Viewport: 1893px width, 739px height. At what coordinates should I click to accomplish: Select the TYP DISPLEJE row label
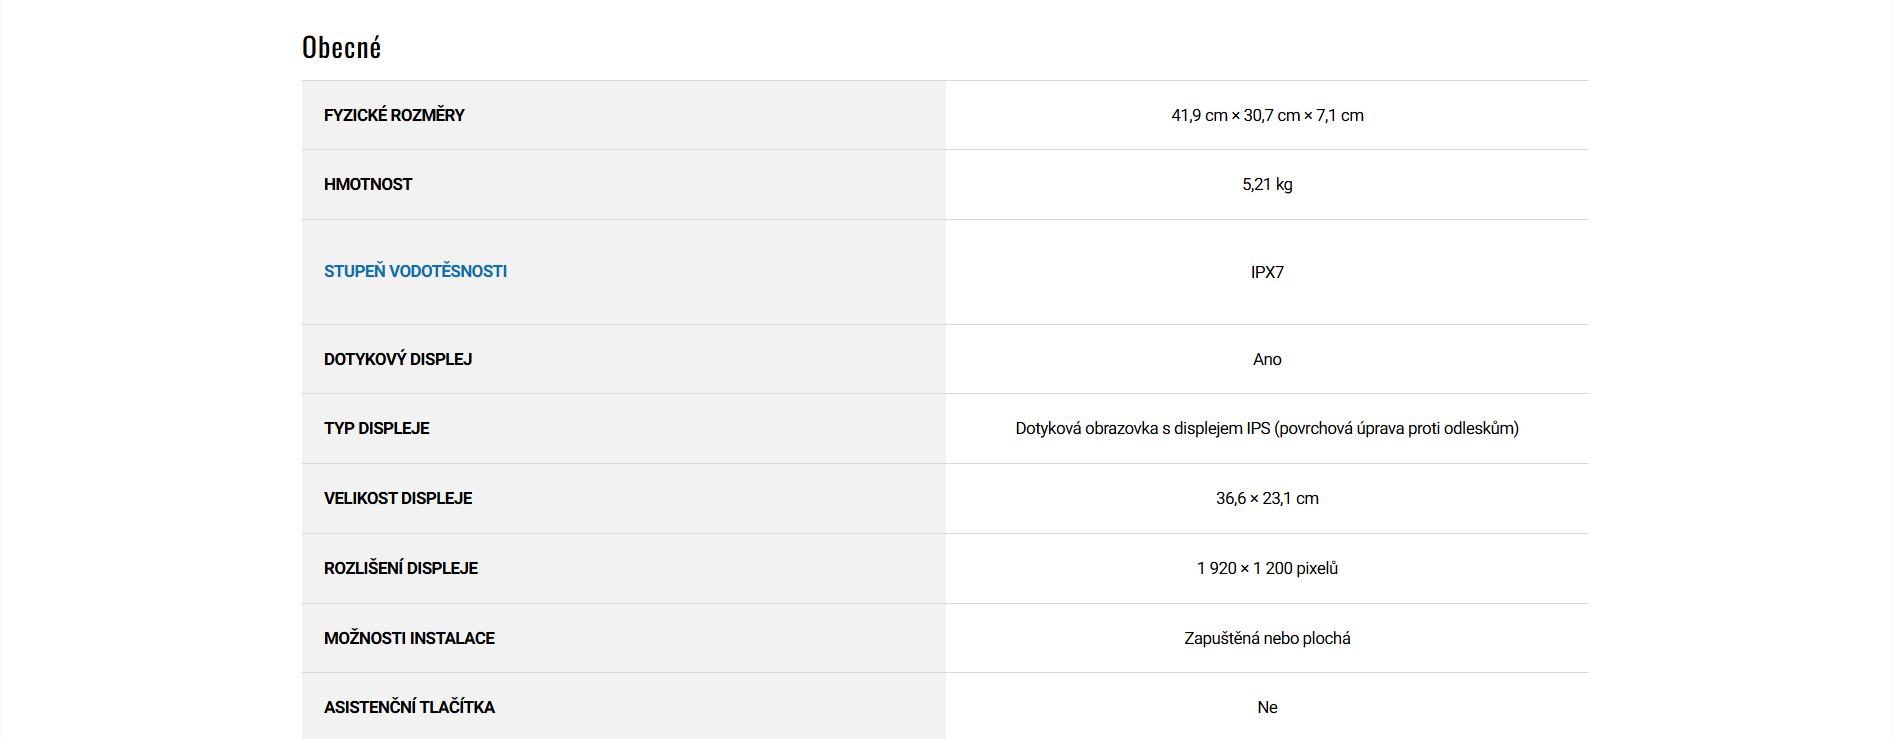[x=377, y=428]
